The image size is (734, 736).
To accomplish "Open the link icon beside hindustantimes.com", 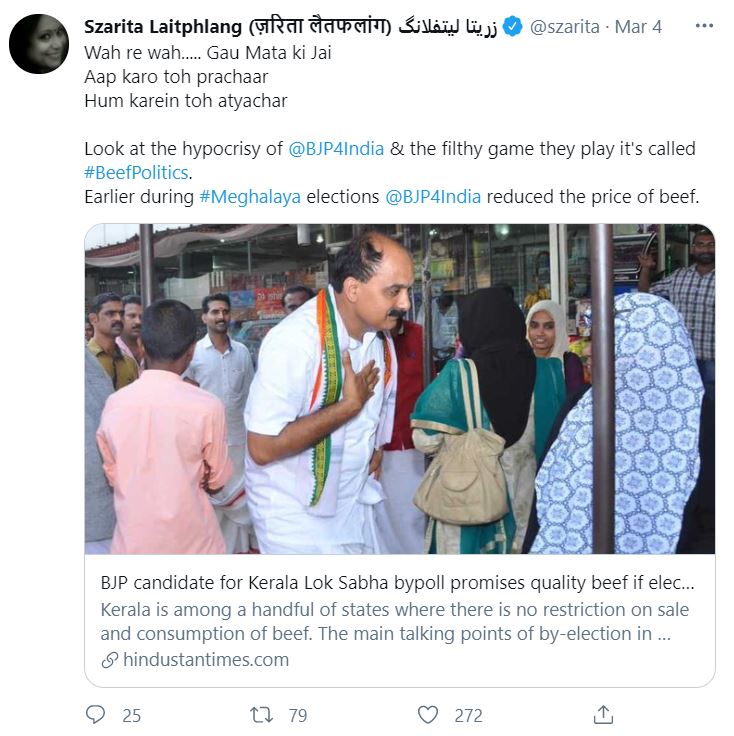I will (x=110, y=660).
